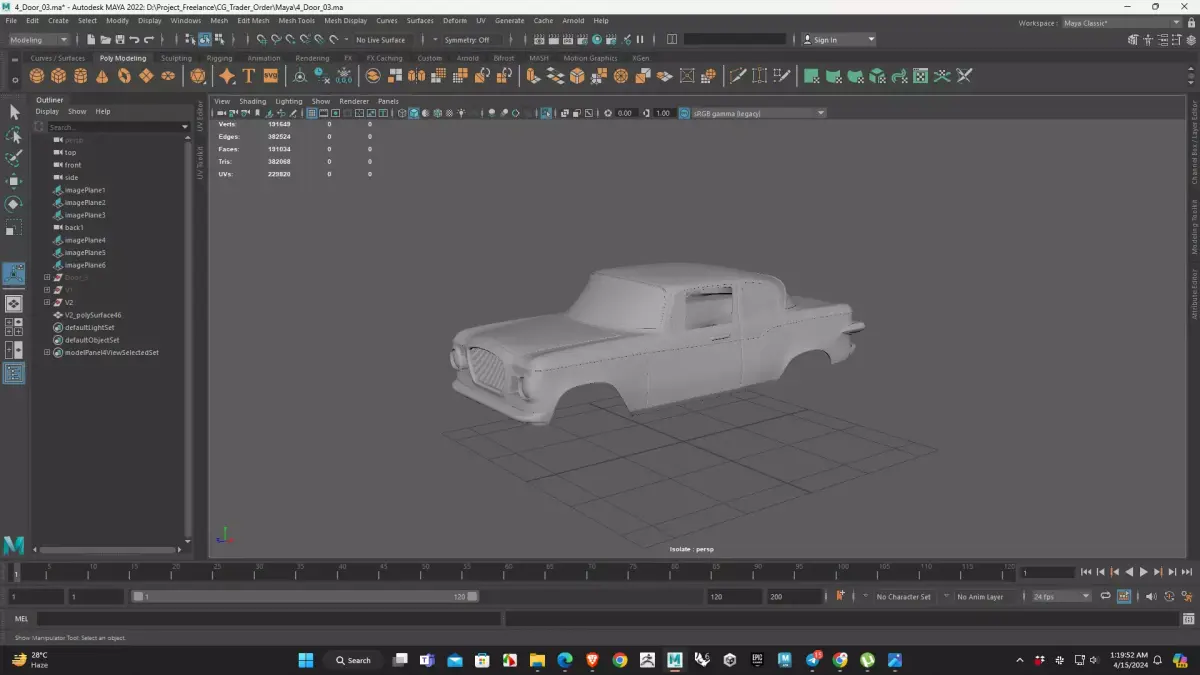Click the undo arrow icon
The width and height of the screenshot is (1200, 675).
point(134,40)
